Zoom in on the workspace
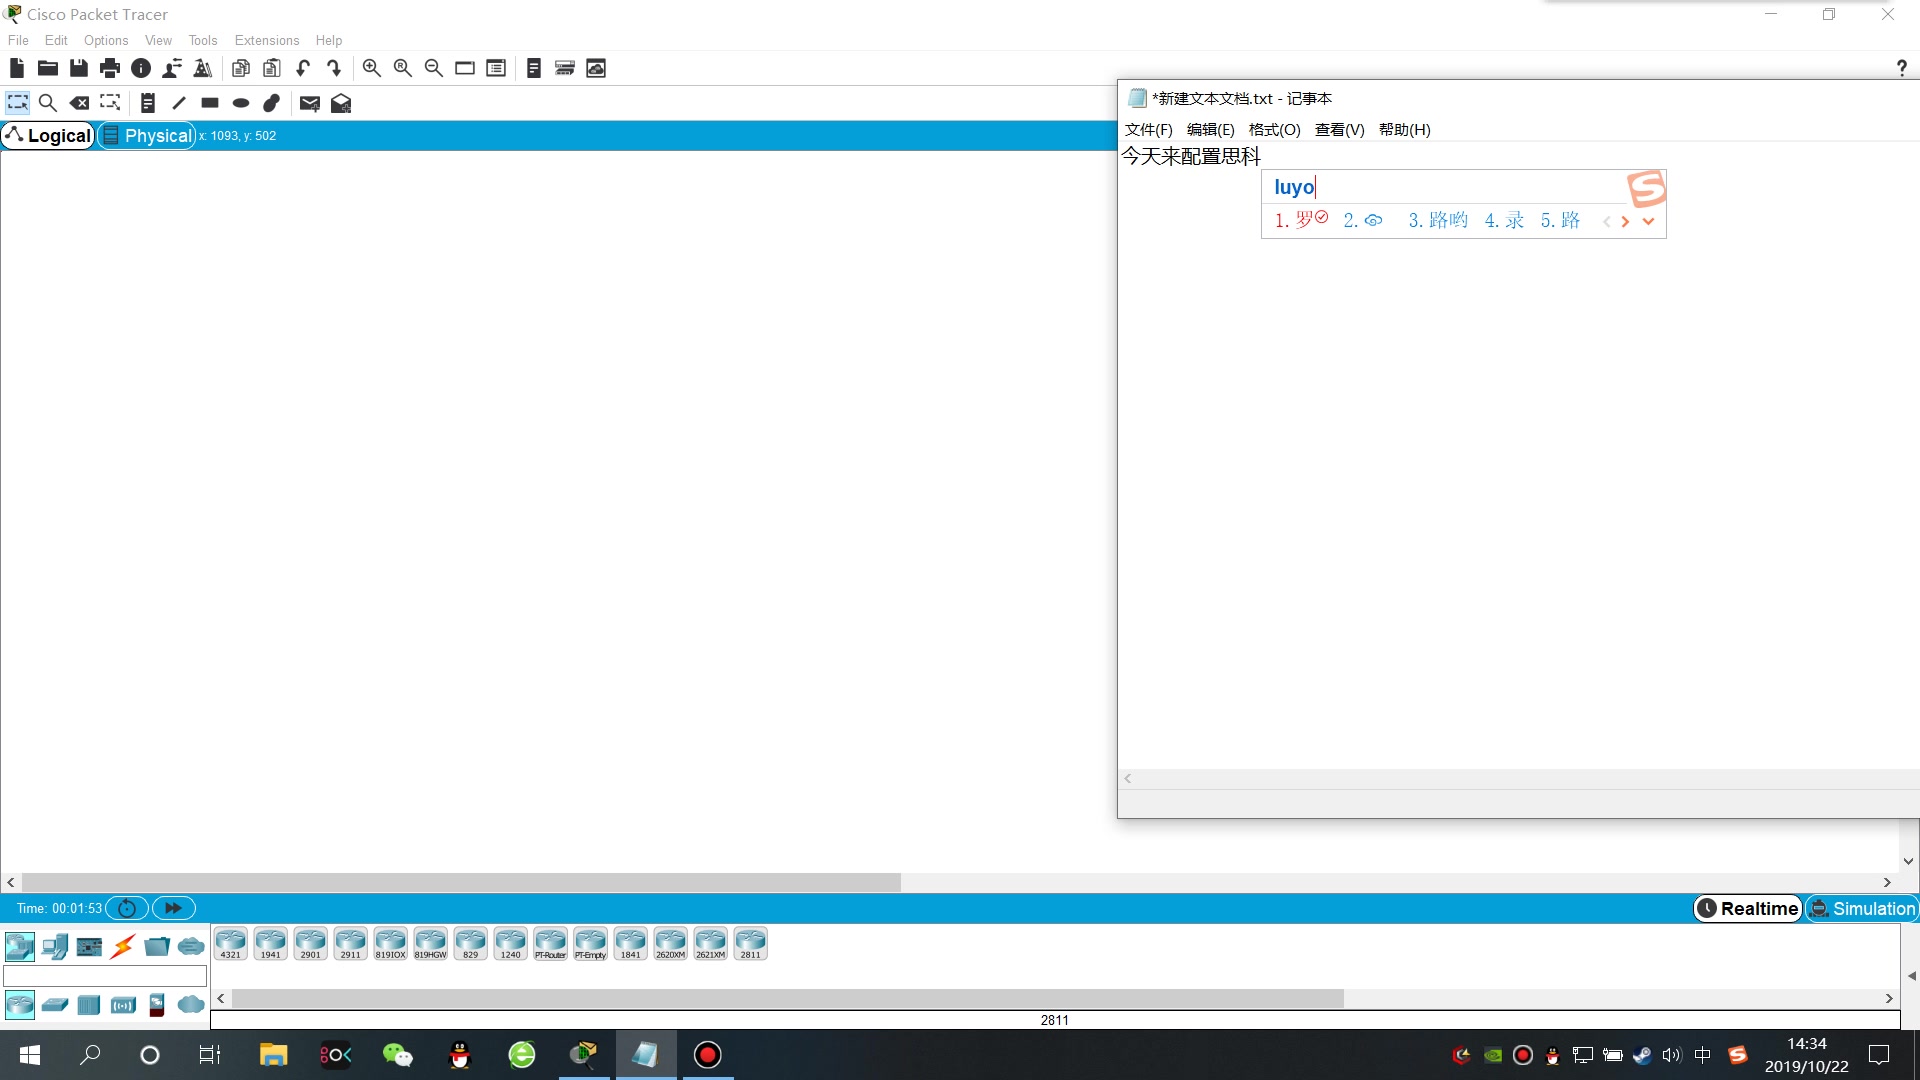Viewport: 1920px width, 1080px height. [x=372, y=68]
